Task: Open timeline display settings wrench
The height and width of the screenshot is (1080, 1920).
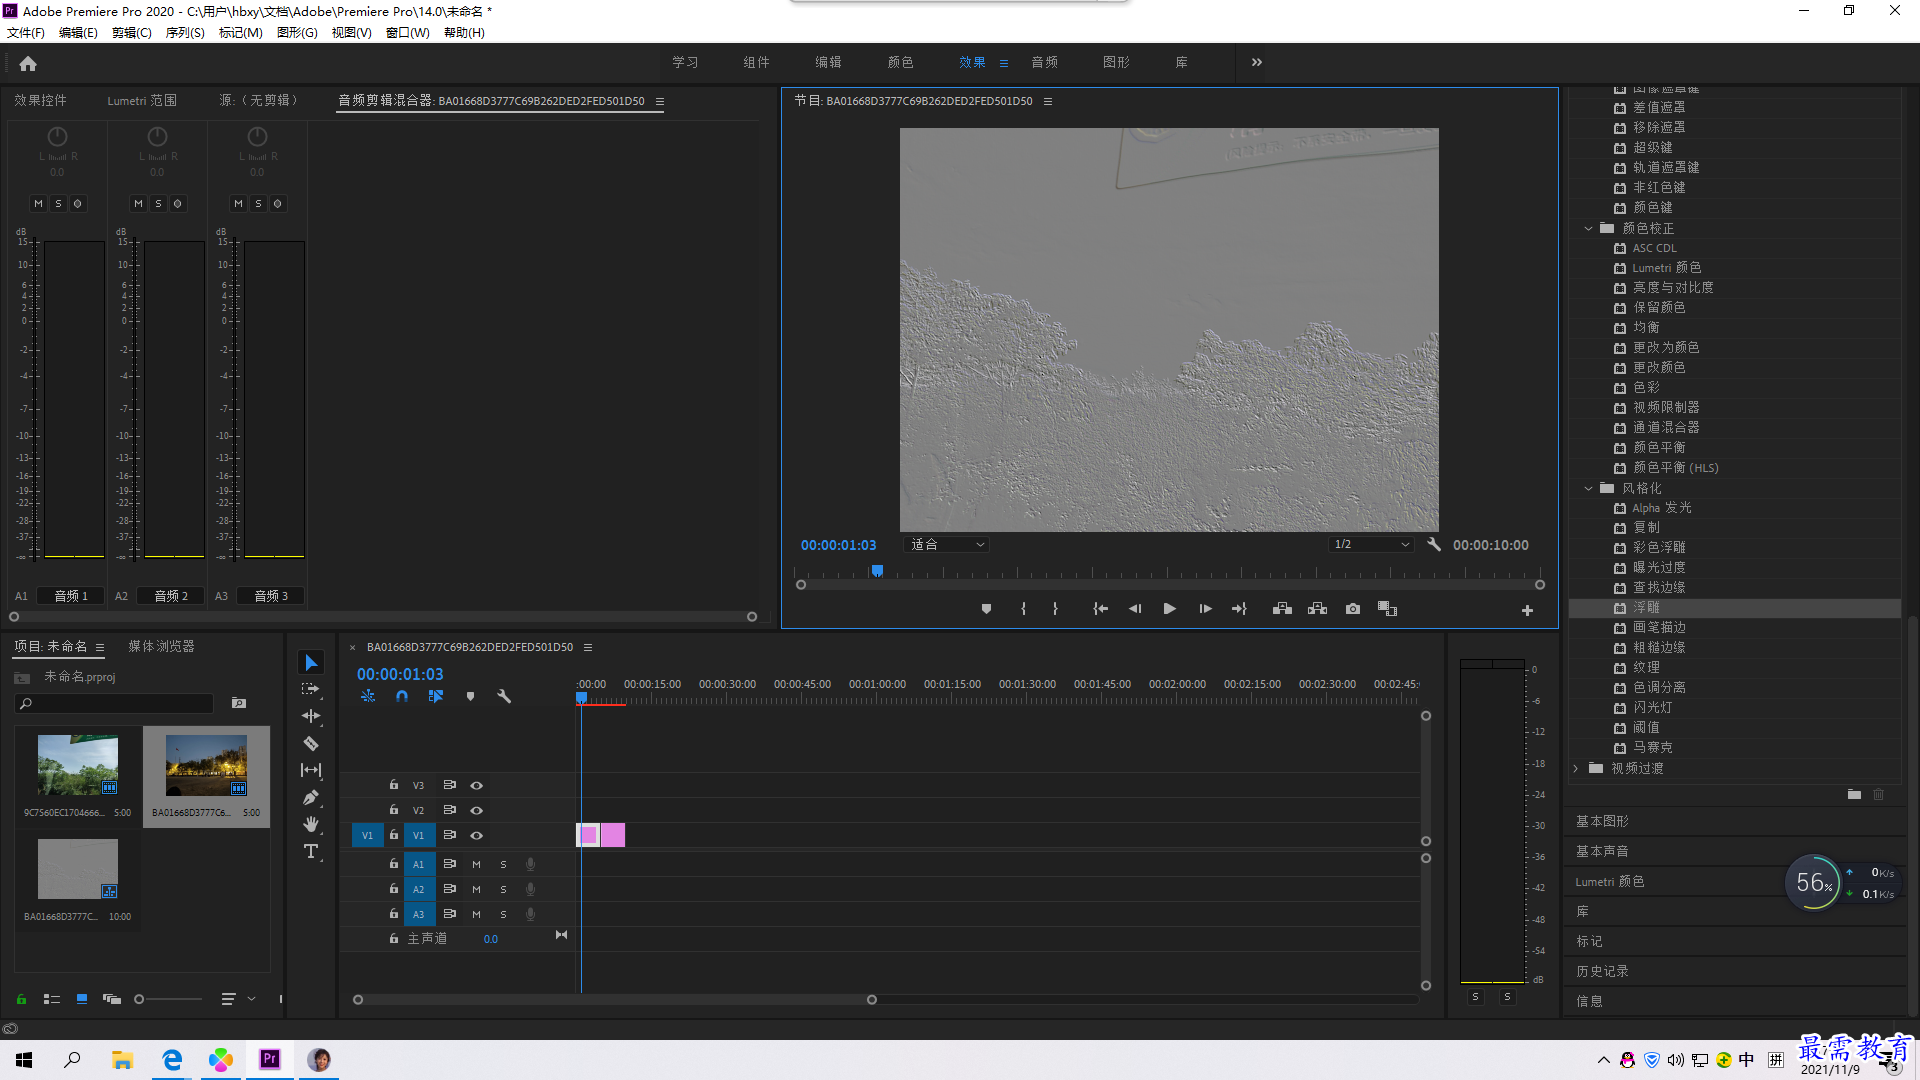Action: [x=504, y=696]
